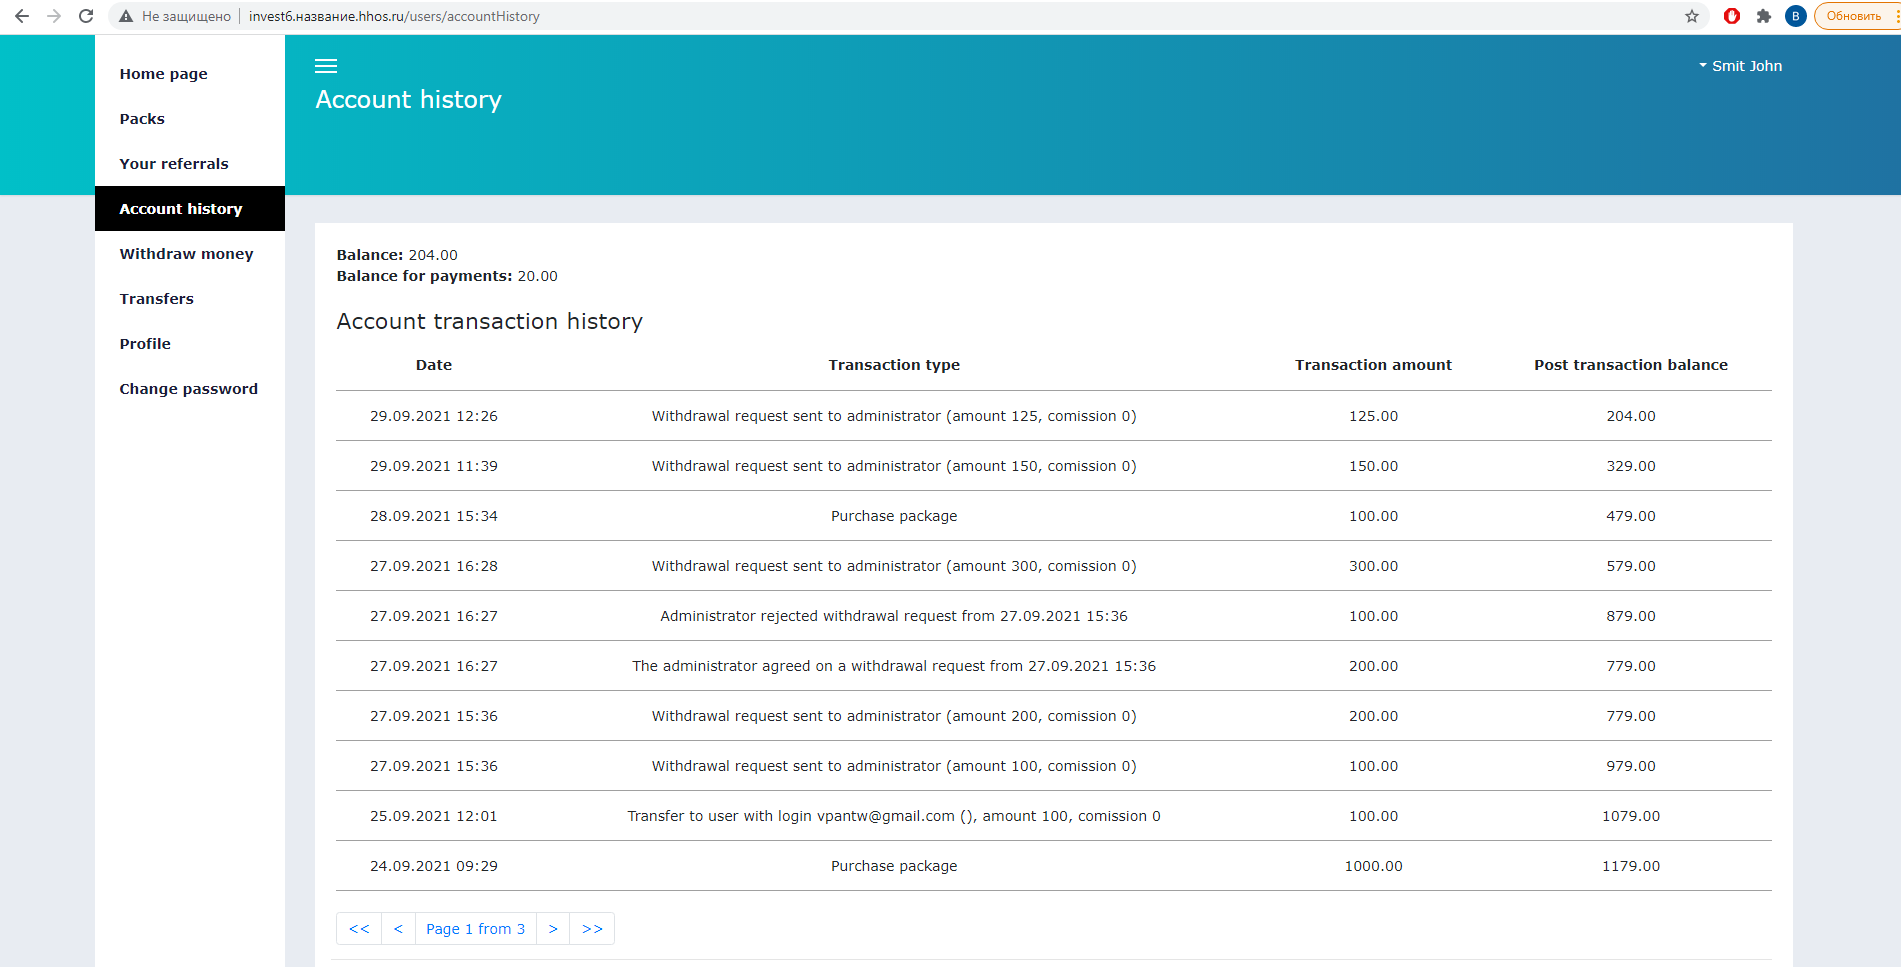Viewport: 1901px width, 967px height.
Task: Reload the page with the refresh icon
Action: [x=86, y=16]
